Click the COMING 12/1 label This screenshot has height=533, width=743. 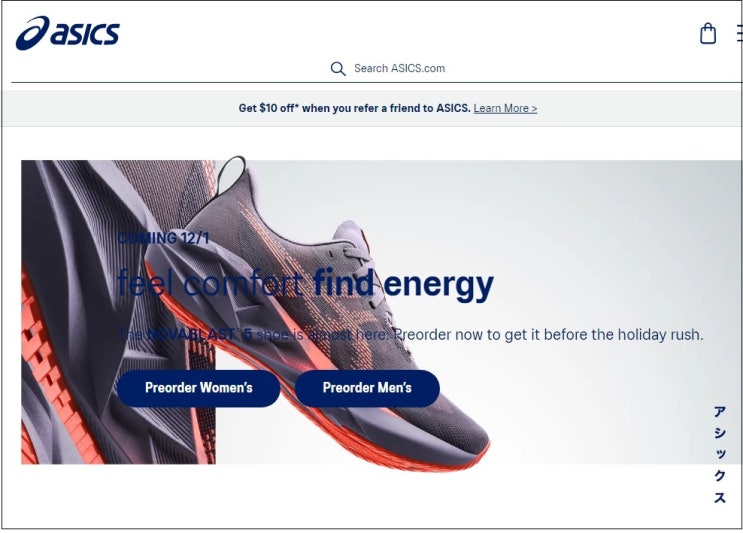163,238
